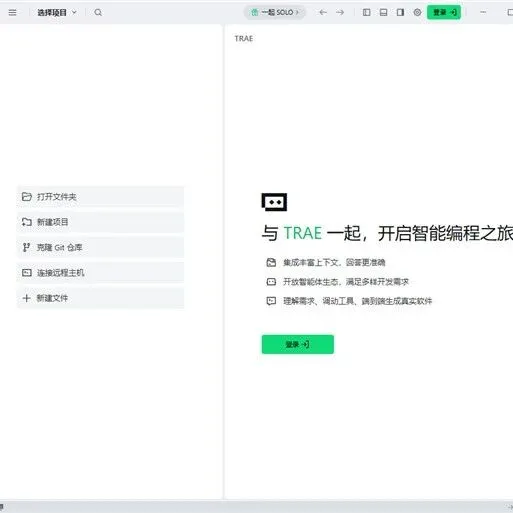Expand the 选择项目 project dropdown
This screenshot has width=513, height=513.
57,13
